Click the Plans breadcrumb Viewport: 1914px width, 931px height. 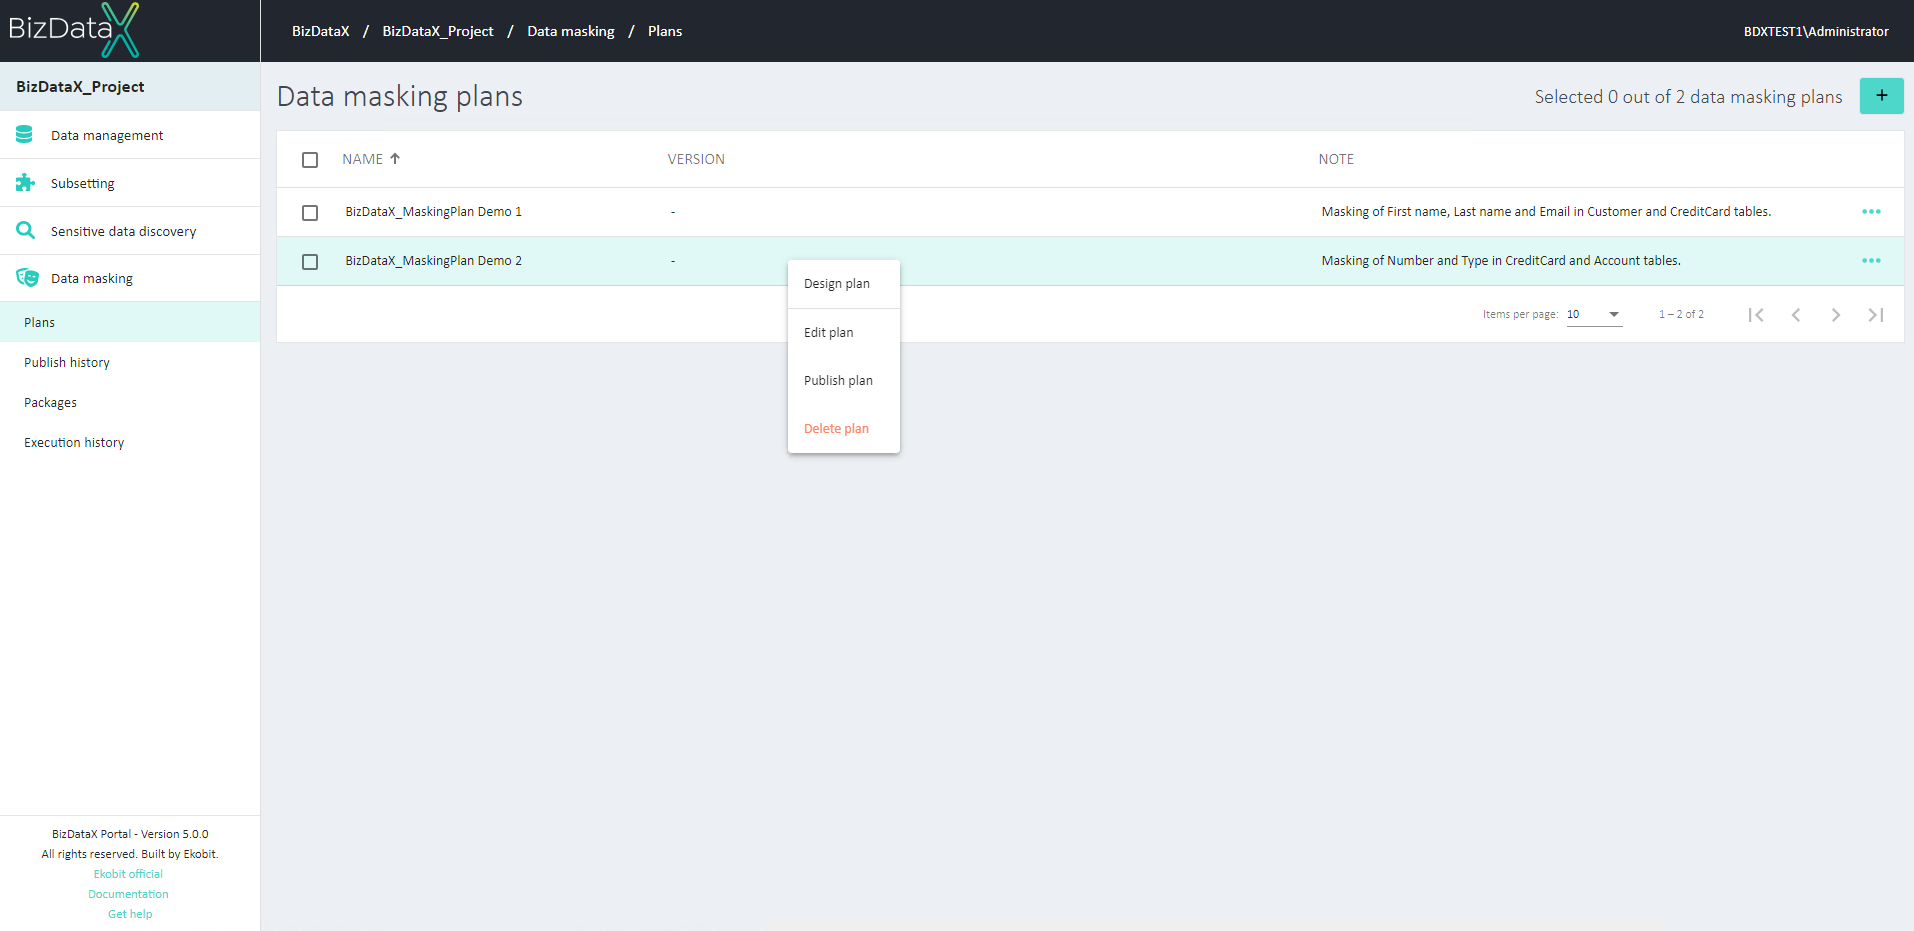point(665,31)
